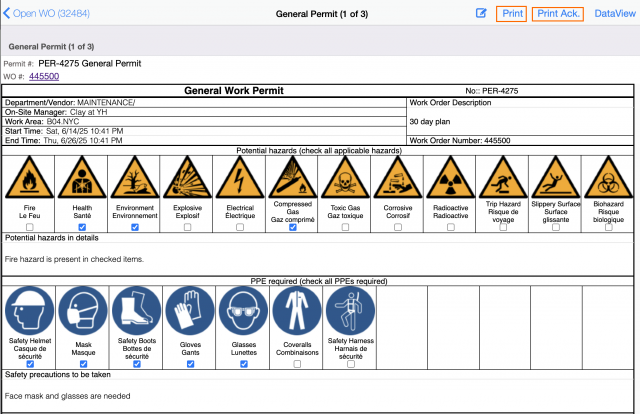The height and width of the screenshot is (414, 640).
Task: Click the Coveralls PPE icon
Action: click(x=297, y=311)
